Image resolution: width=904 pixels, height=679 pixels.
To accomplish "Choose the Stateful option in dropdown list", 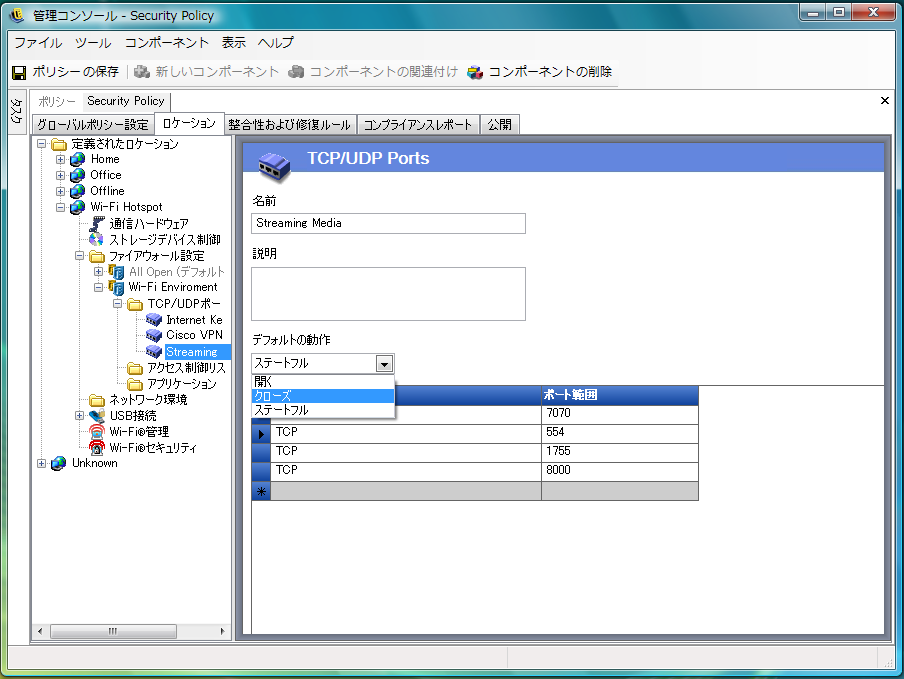I will point(323,410).
